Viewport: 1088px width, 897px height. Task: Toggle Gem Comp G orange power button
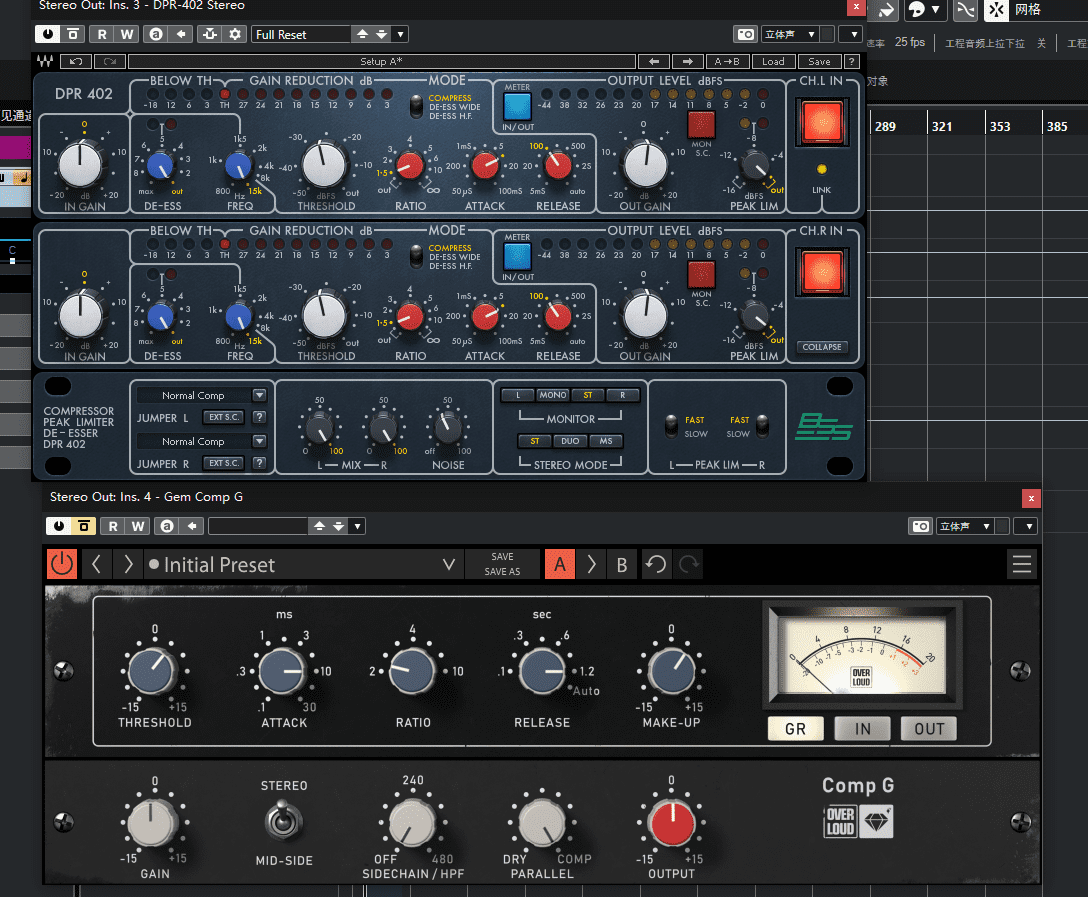62,564
